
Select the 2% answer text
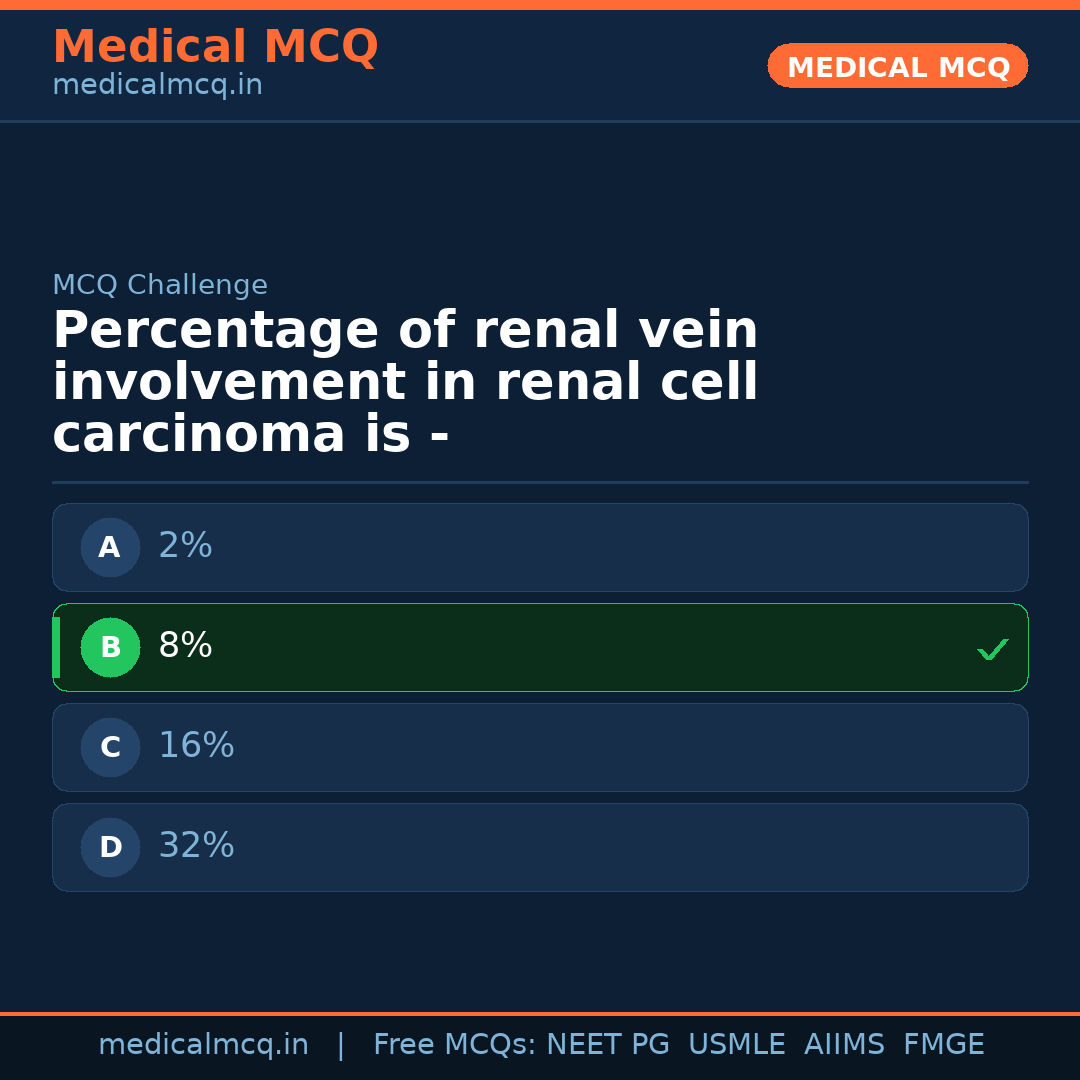point(185,546)
